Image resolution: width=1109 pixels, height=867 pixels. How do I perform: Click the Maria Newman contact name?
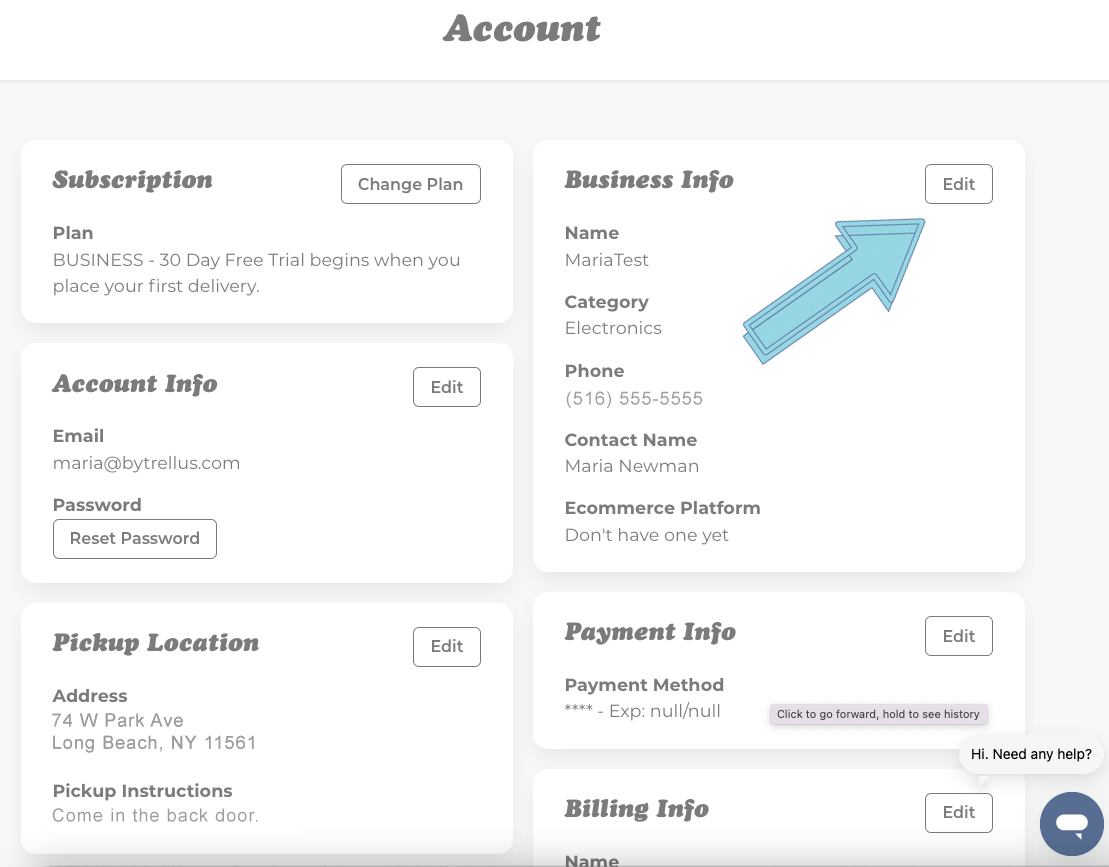632,466
